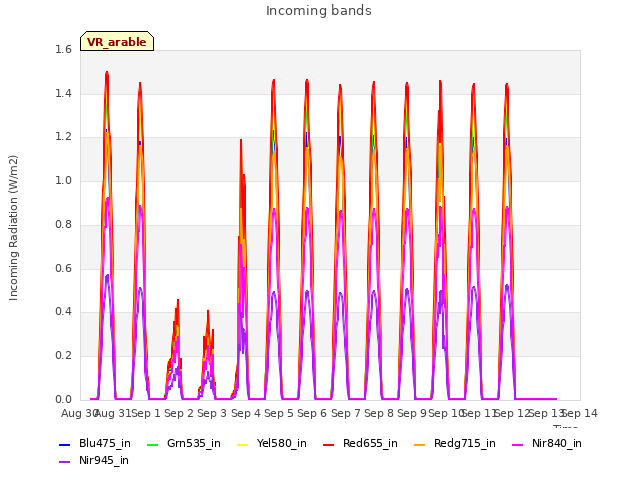The height and width of the screenshot is (480, 640).
Task: Click the red Red655_in legend swatch
Action: [329, 444]
